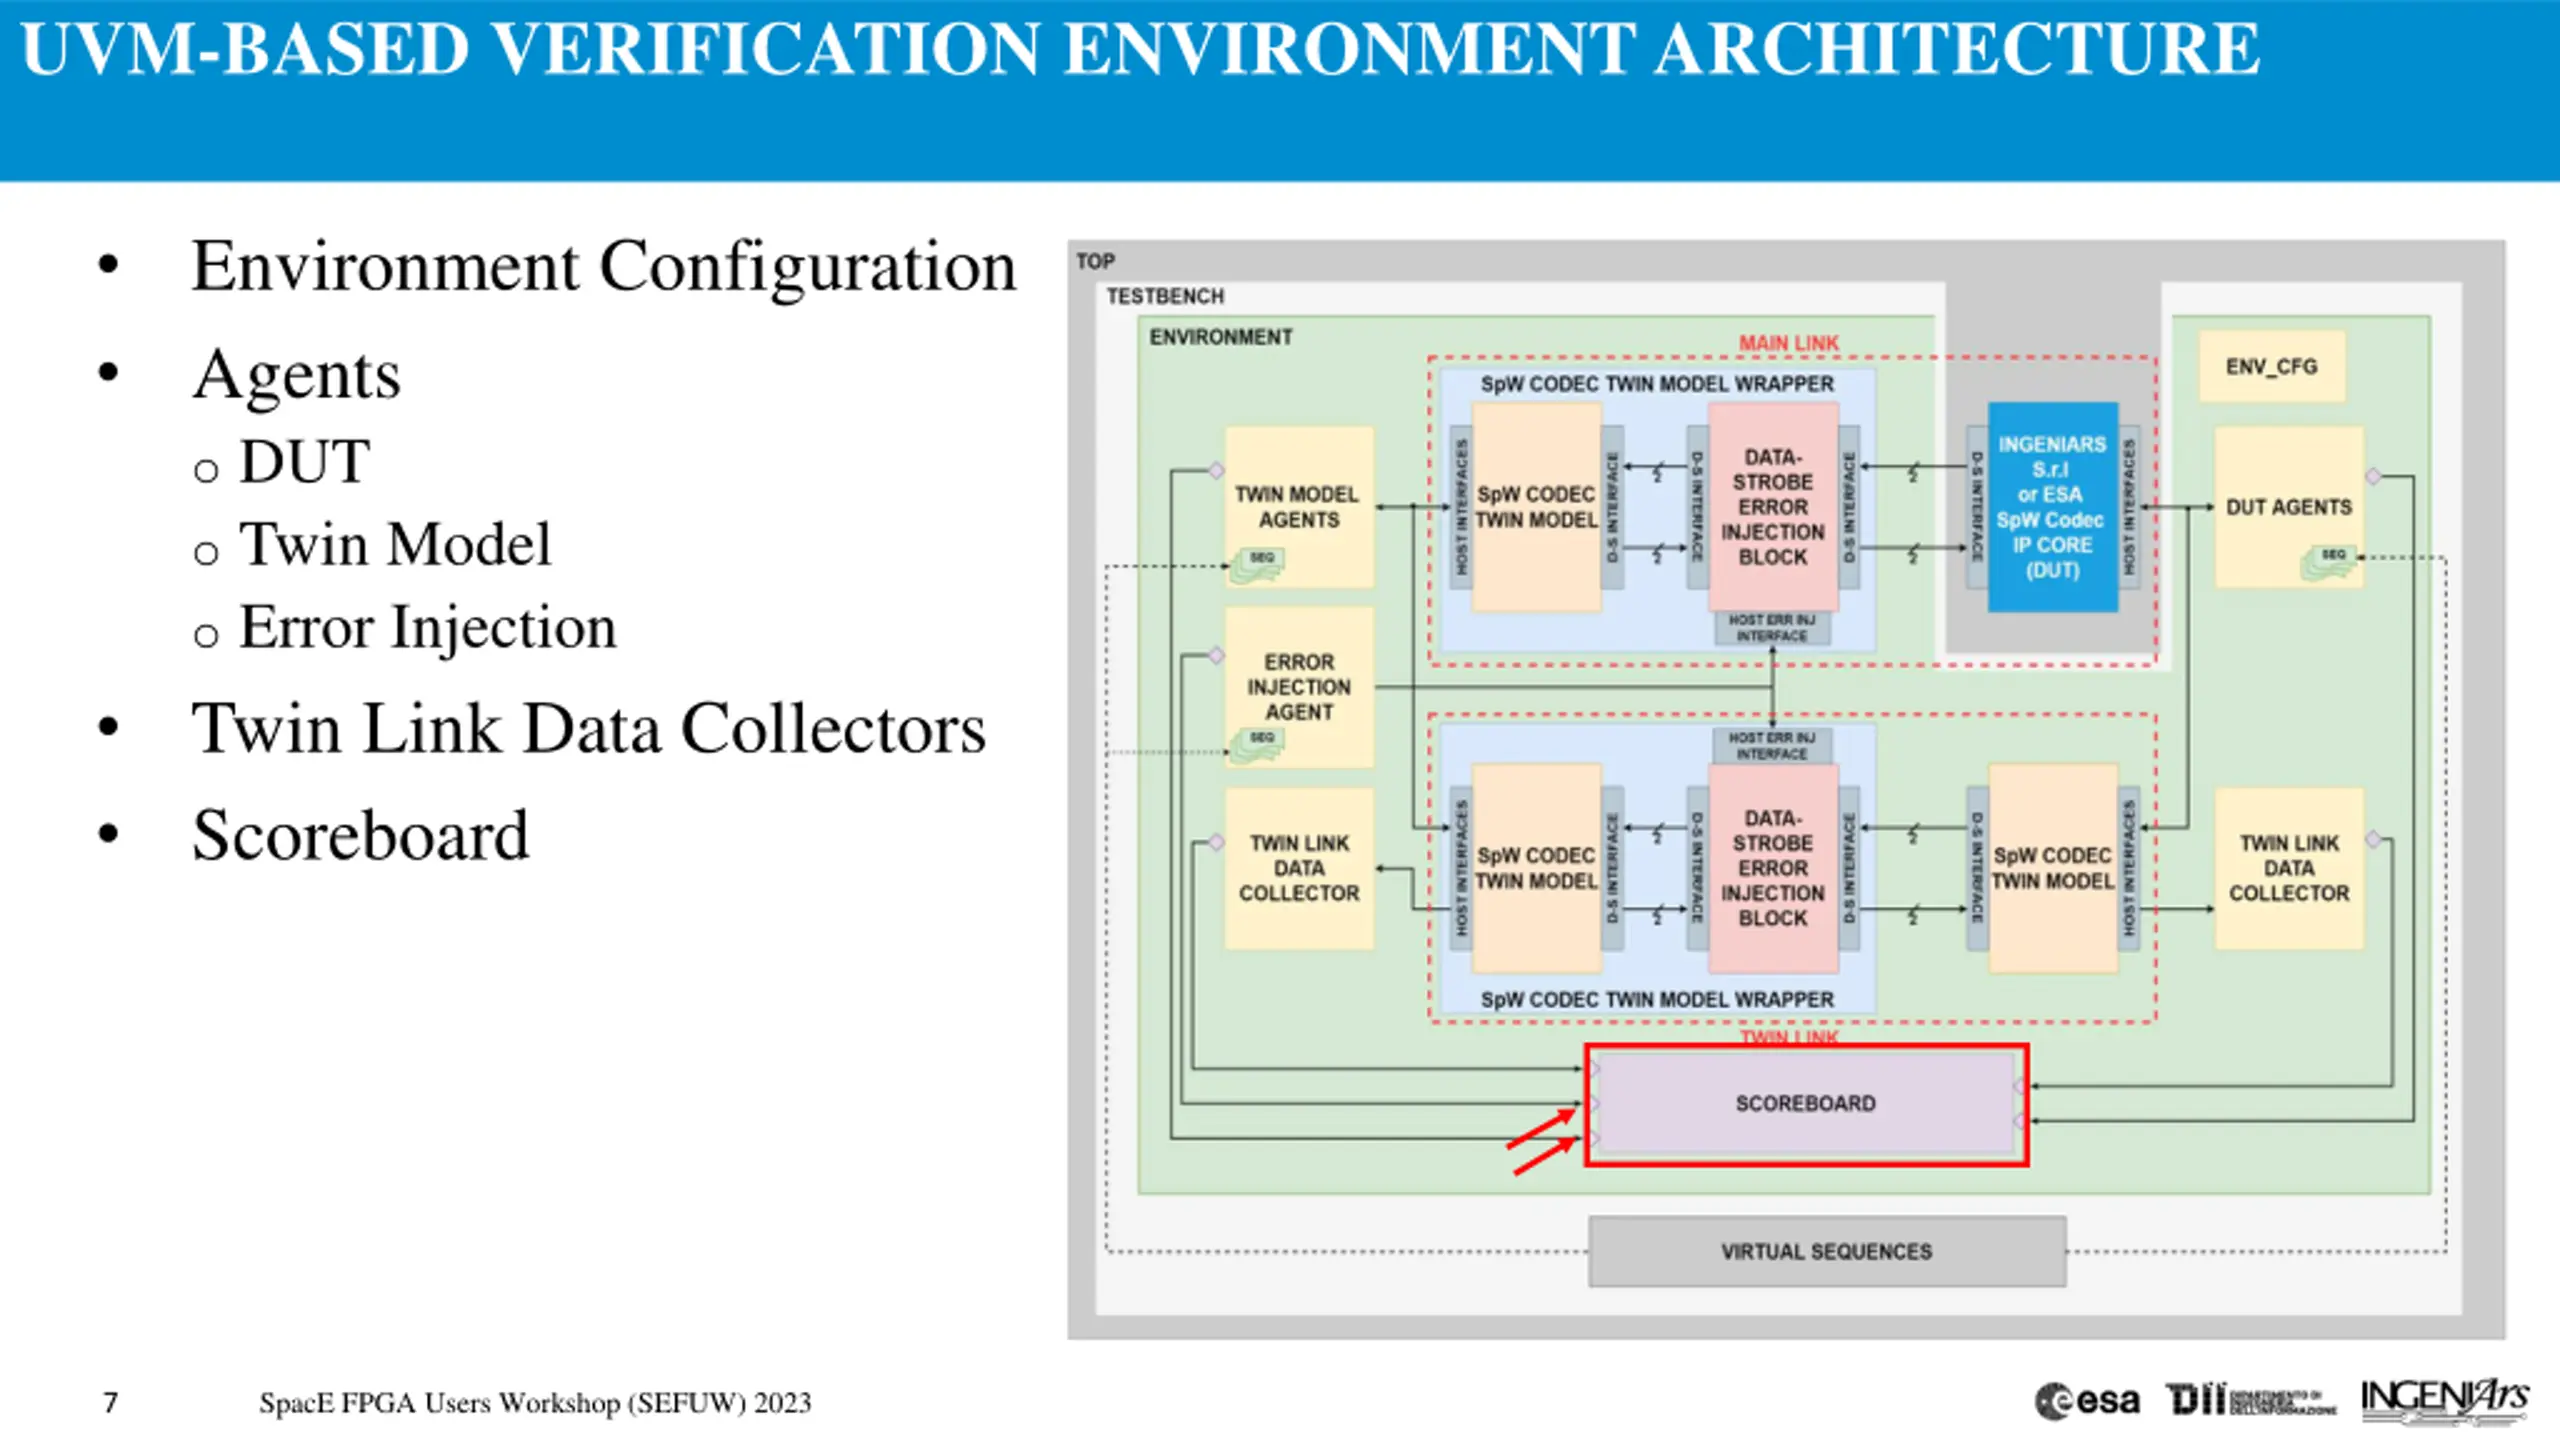Click the IngeniArs logo in the footer
Image resolution: width=2560 pixels, height=1440 pixels.
2445,1400
